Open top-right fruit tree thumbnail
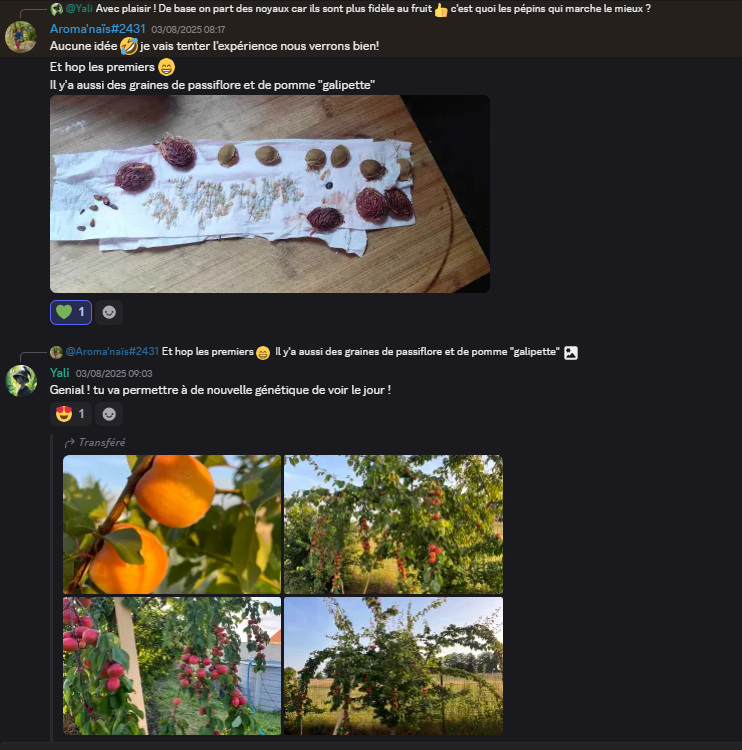This screenshot has width=742, height=750. pyautogui.click(x=393, y=524)
